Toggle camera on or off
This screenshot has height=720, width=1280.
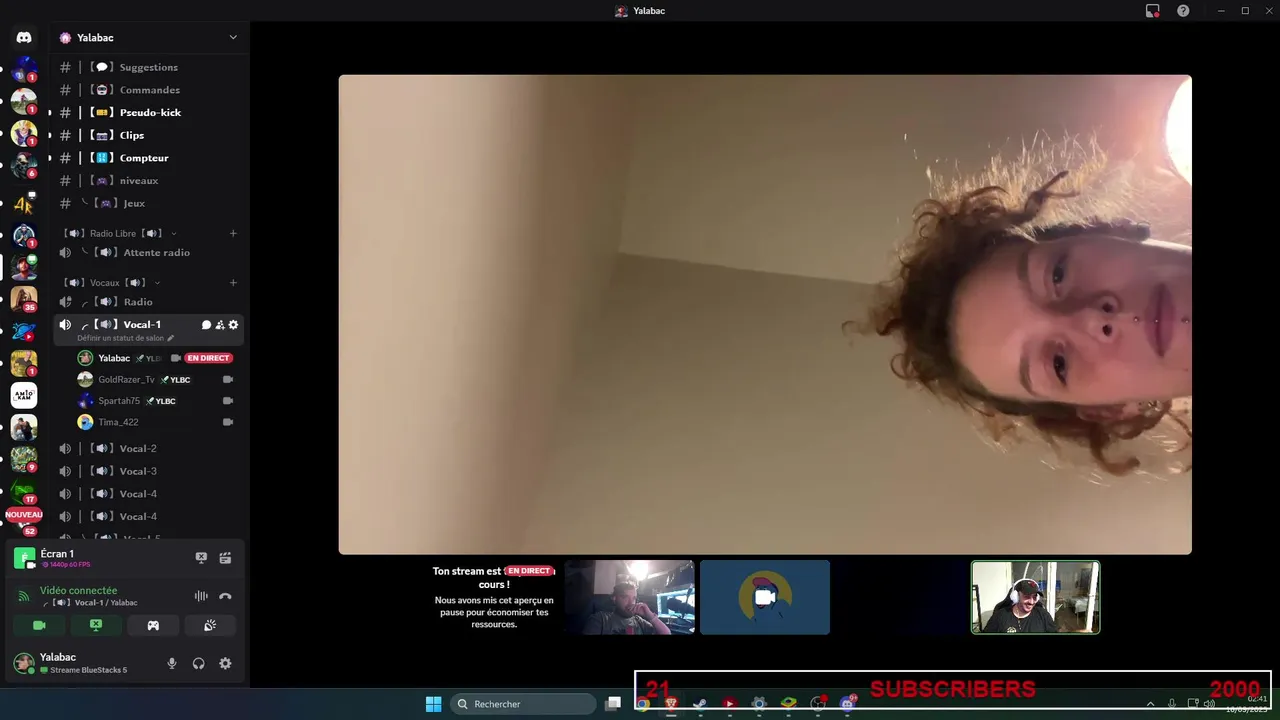[x=39, y=625]
